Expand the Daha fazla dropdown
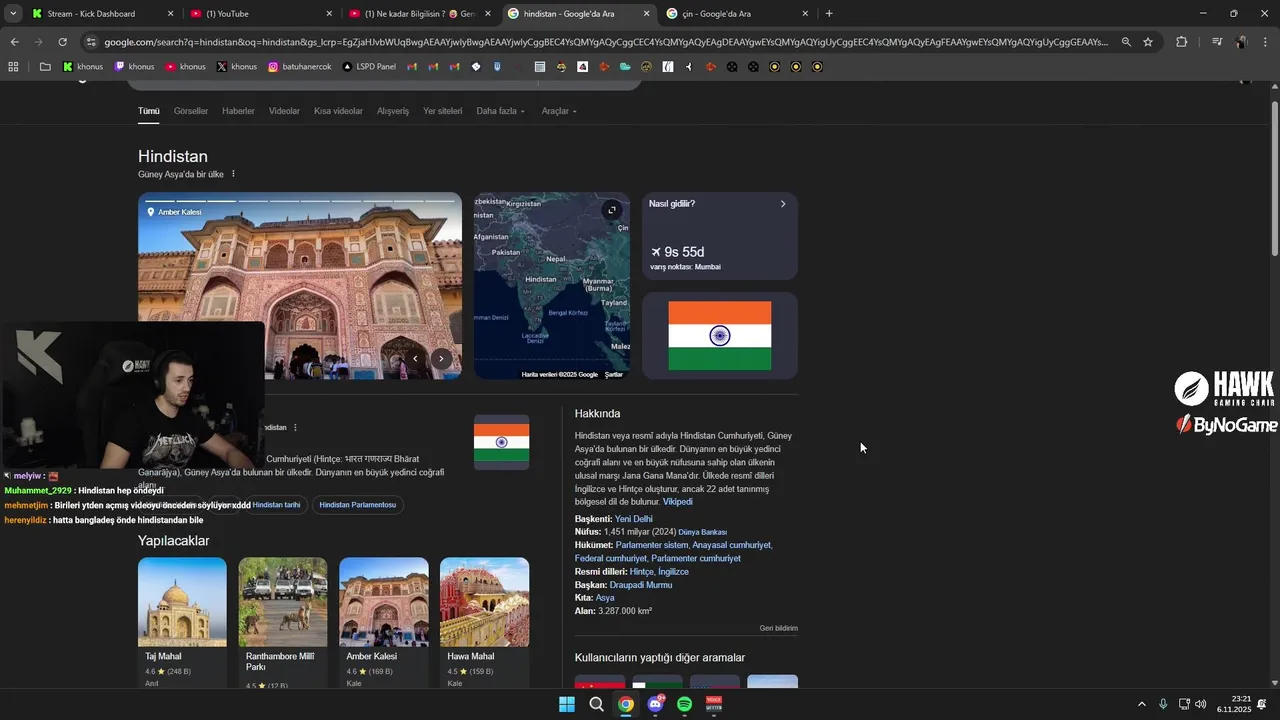 coord(500,111)
